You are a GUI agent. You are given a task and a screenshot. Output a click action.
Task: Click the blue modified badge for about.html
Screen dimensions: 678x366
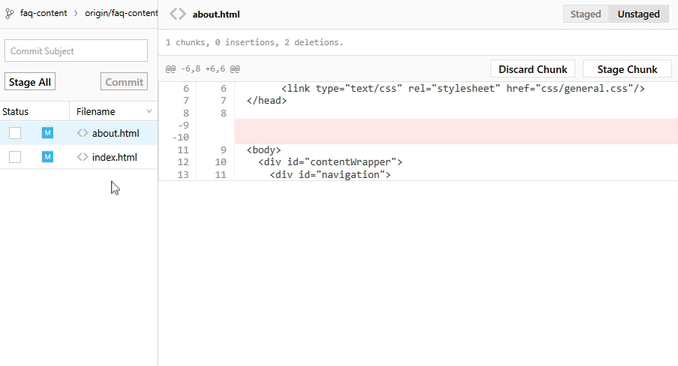48,133
